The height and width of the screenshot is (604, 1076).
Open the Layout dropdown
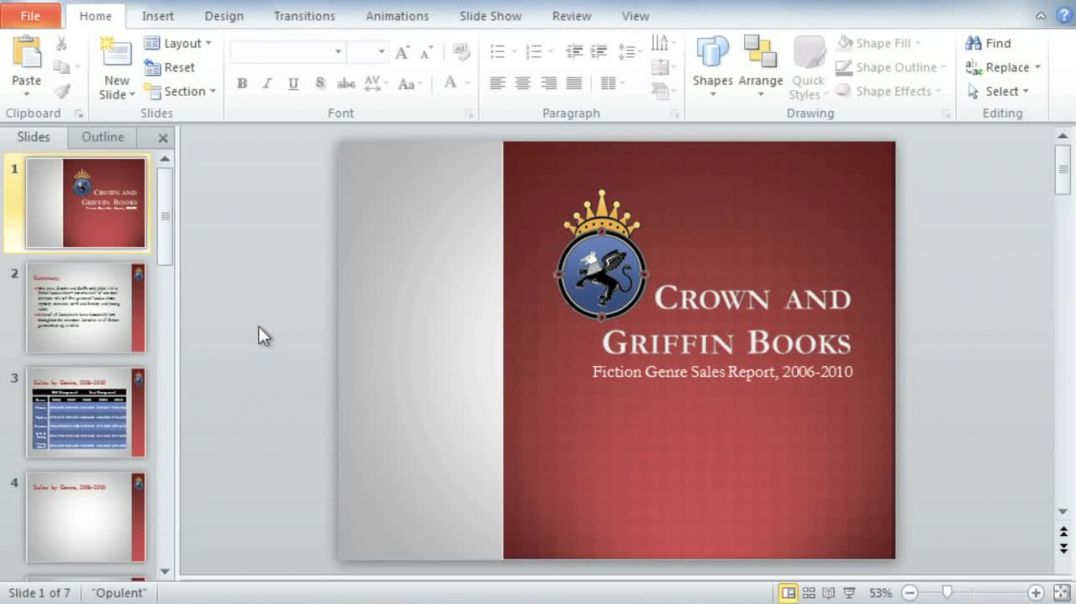(178, 43)
